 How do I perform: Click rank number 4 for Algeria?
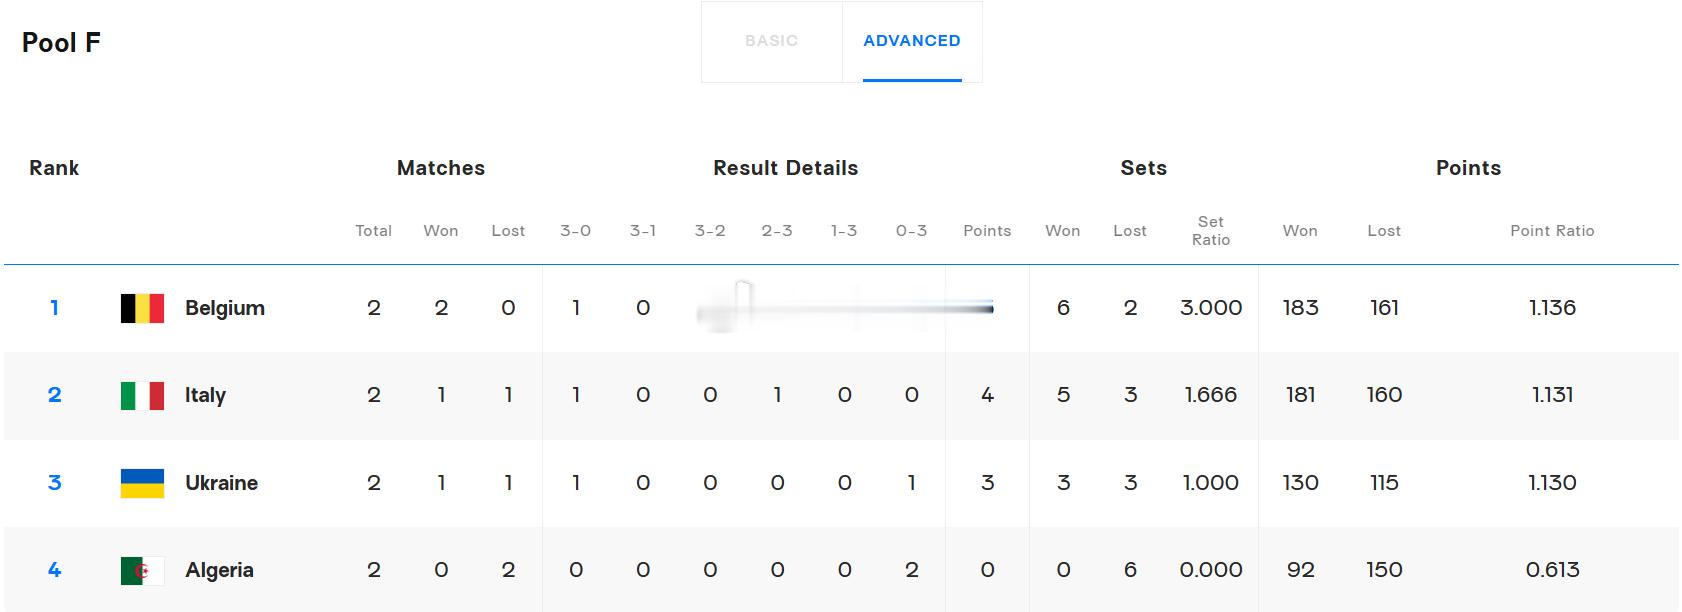(54, 570)
